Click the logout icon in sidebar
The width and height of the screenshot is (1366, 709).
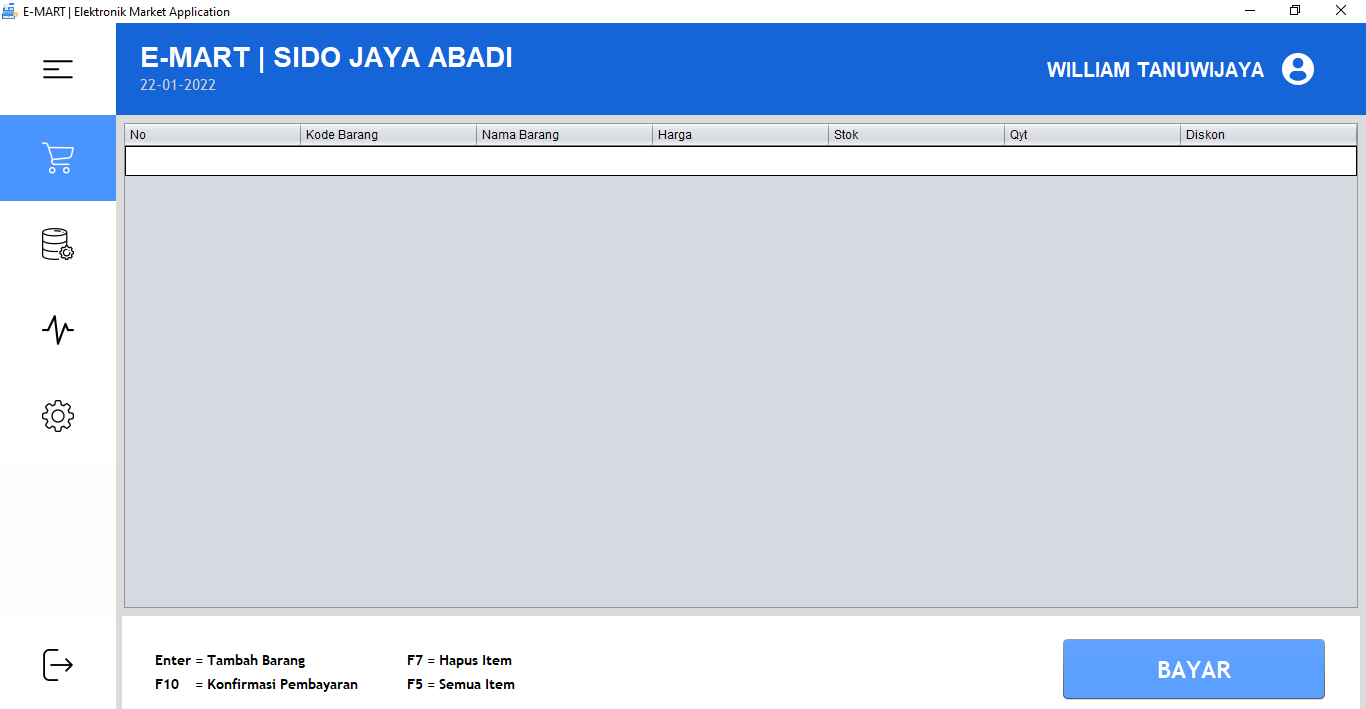click(x=57, y=665)
